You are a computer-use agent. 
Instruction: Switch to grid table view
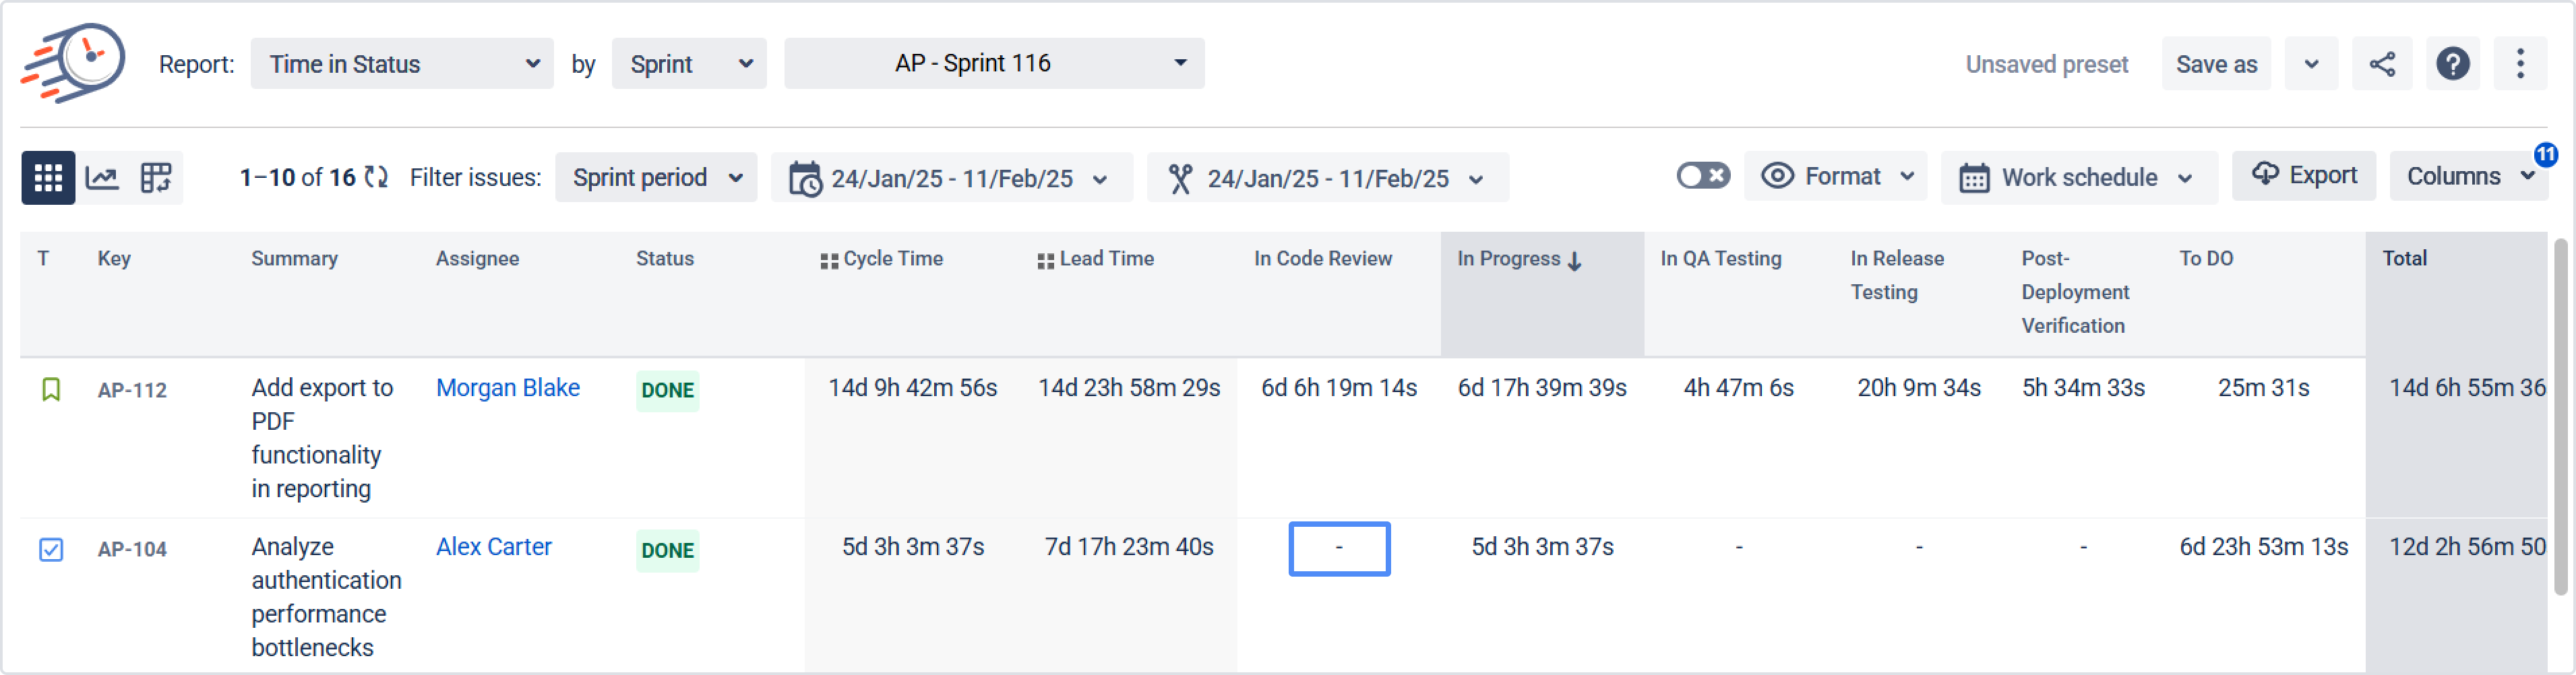pos(48,178)
